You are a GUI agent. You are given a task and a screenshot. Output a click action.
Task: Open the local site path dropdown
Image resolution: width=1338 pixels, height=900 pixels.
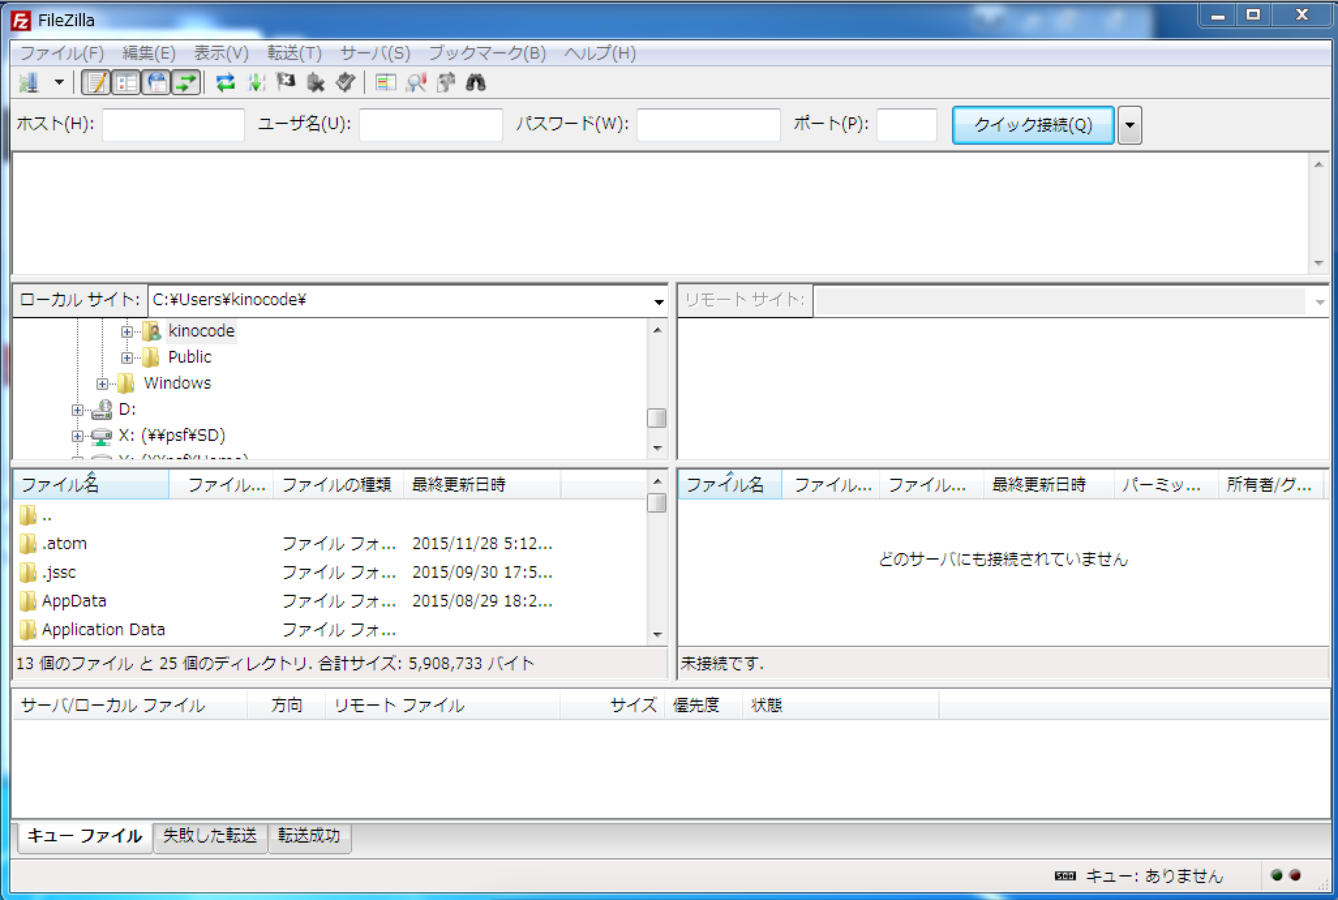click(x=659, y=301)
